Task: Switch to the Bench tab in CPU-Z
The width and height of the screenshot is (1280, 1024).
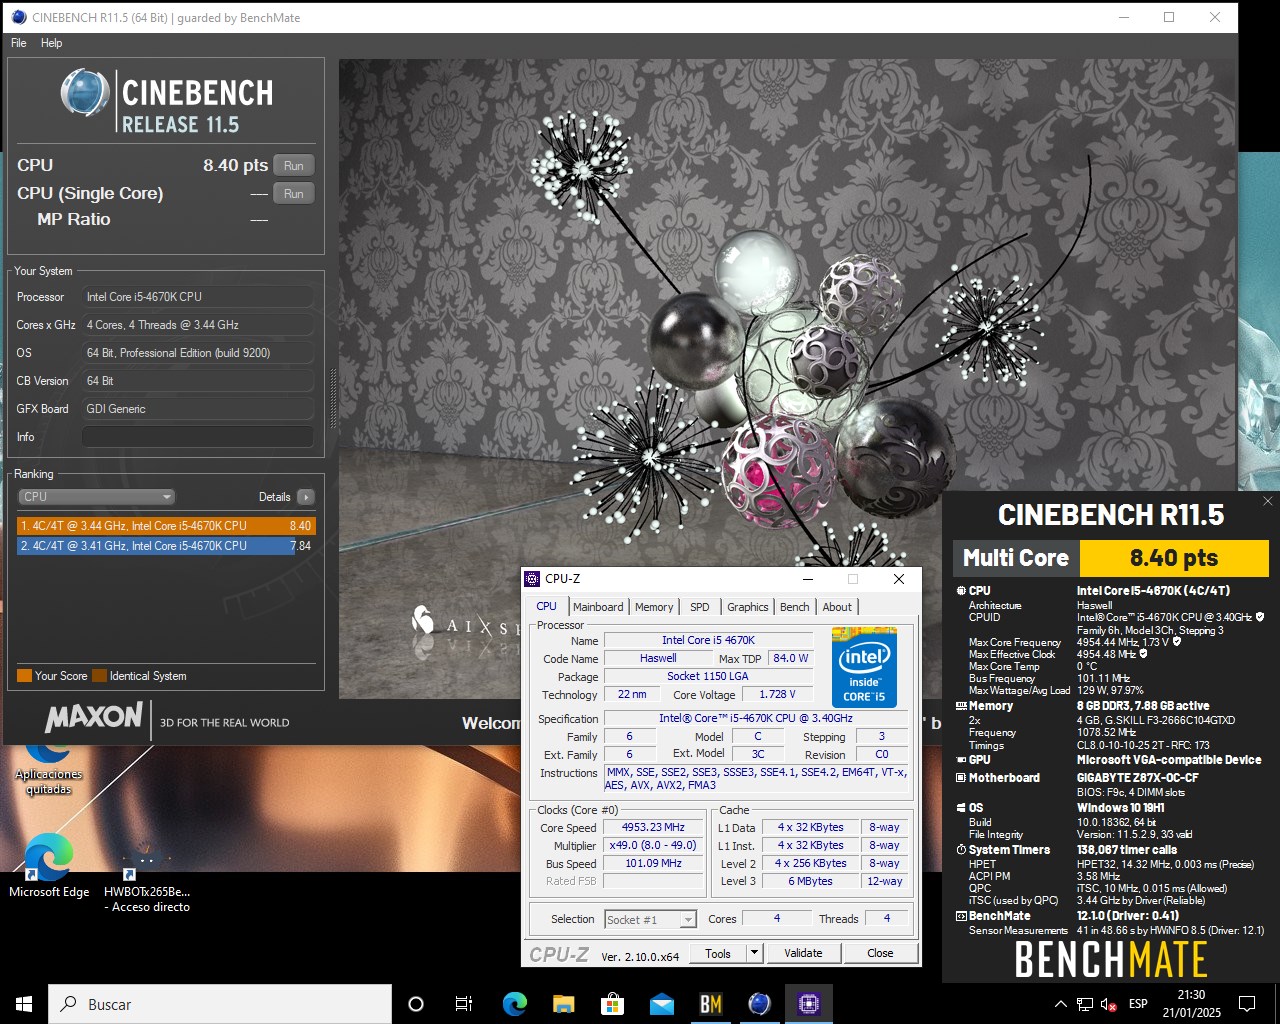Action: tap(795, 607)
